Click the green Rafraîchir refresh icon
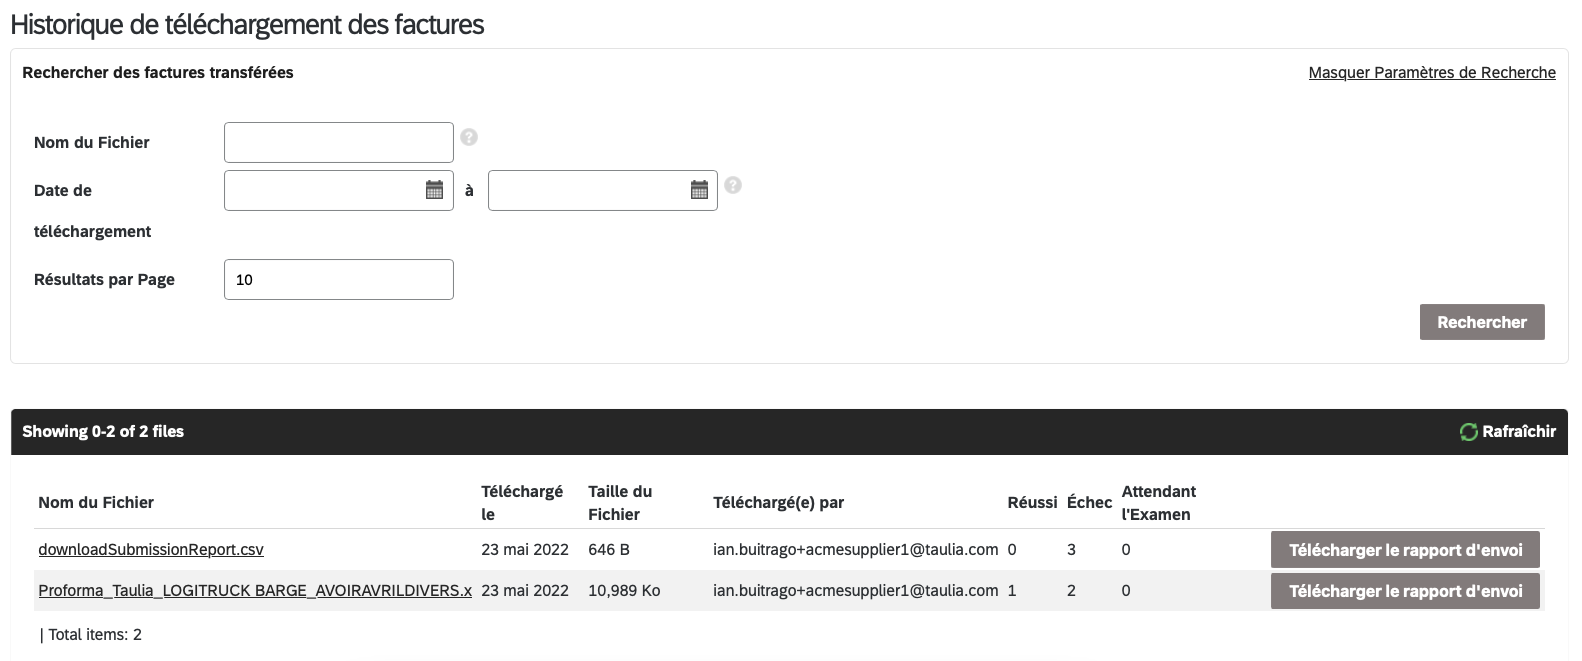1582x661 pixels. [1468, 432]
